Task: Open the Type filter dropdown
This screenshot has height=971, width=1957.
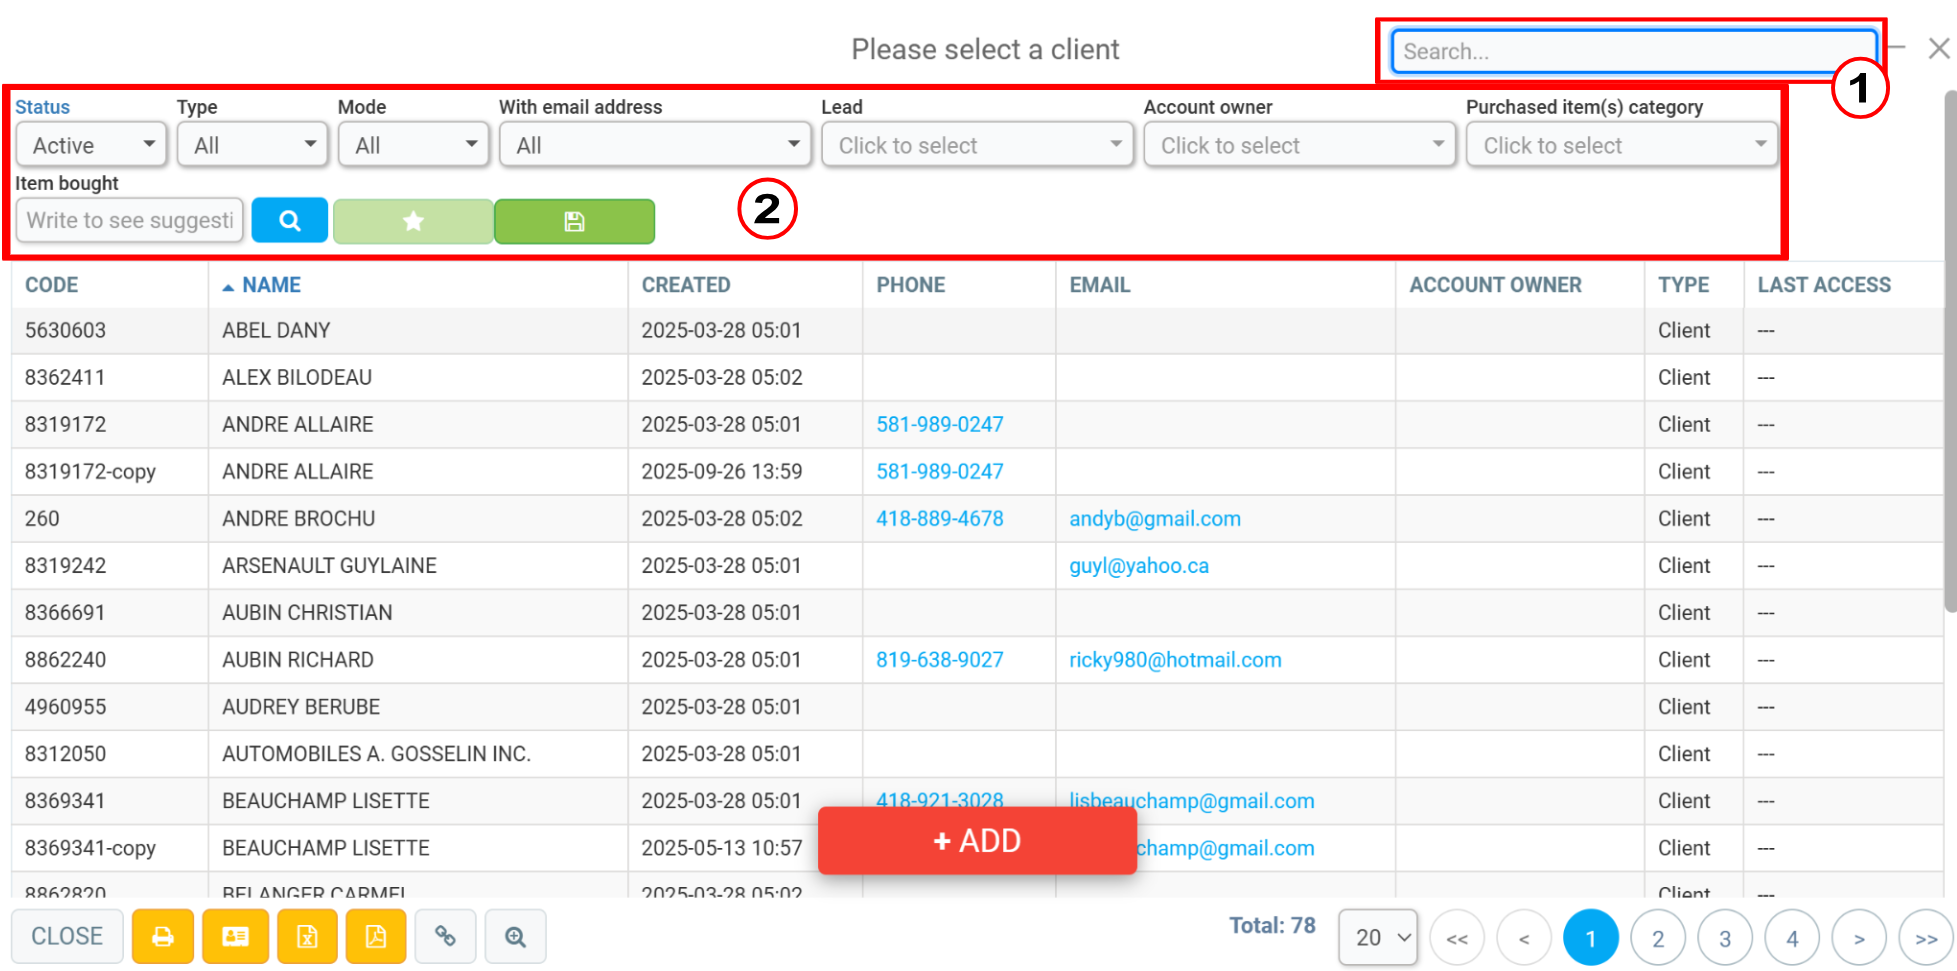Action: pos(253,145)
